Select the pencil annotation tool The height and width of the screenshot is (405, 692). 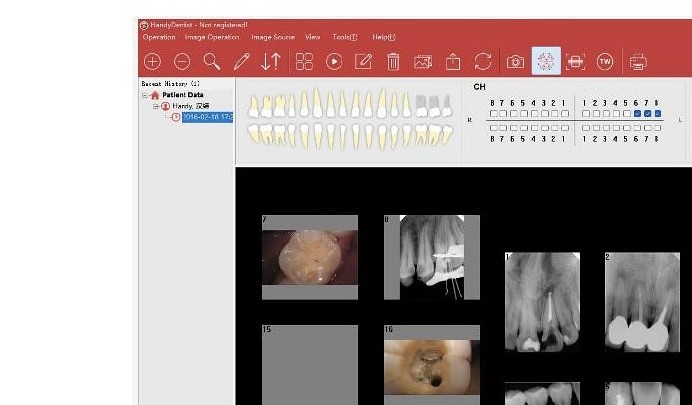(x=241, y=61)
